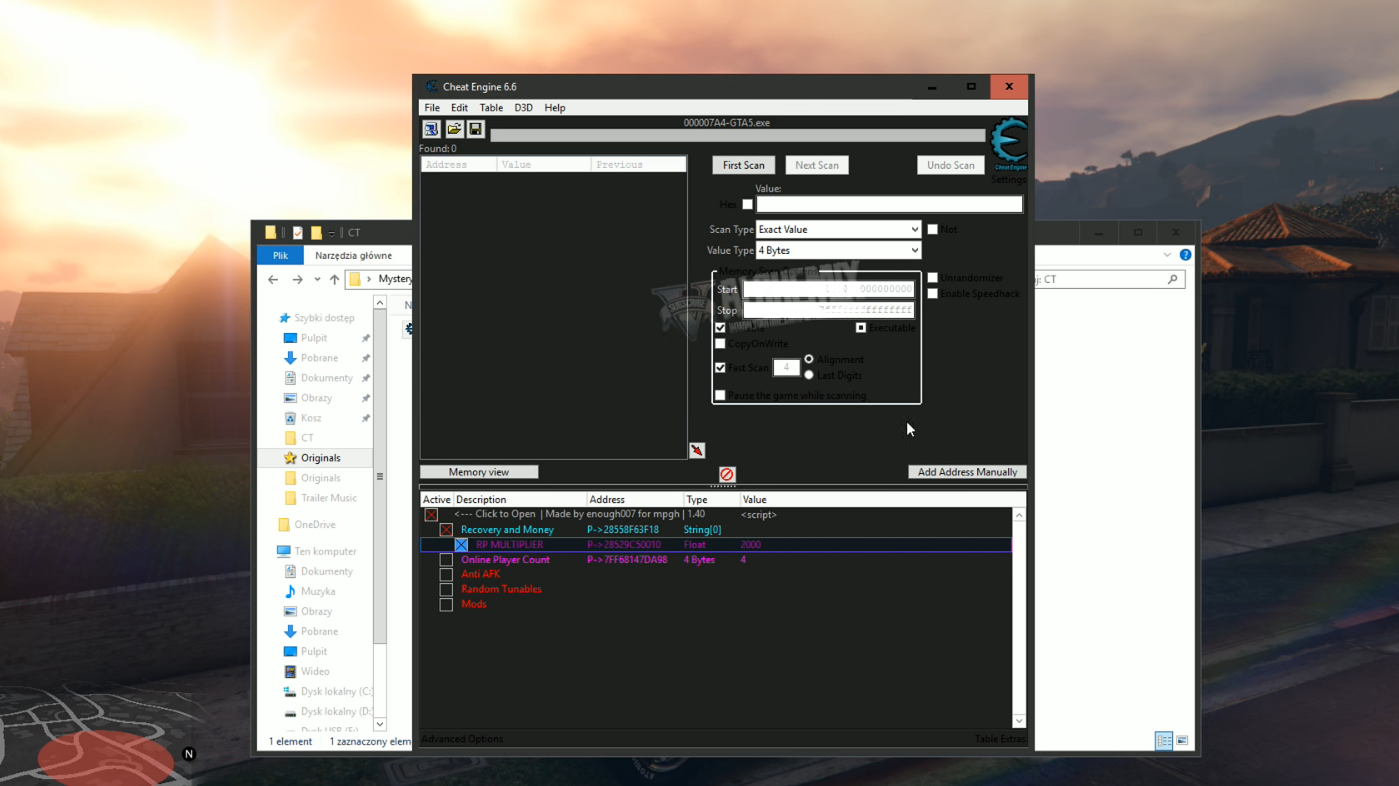Open the Value Type dropdown
Screen dimensions: 1399x786
(838, 251)
